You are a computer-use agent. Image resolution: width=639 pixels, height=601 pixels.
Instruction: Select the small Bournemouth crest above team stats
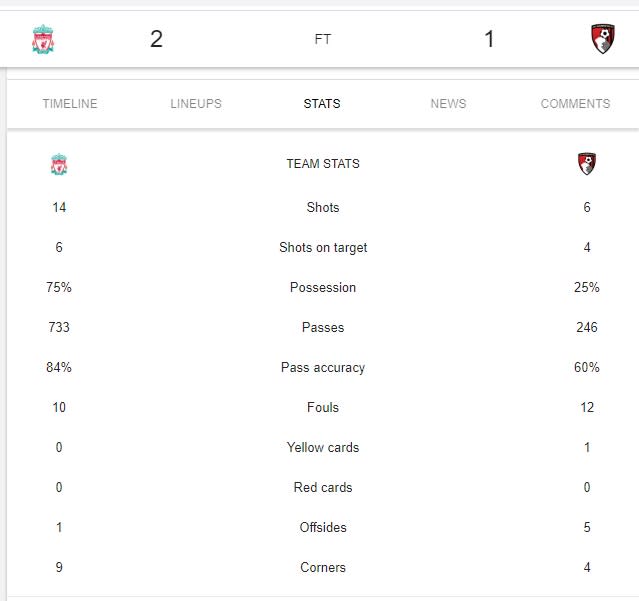(x=587, y=164)
